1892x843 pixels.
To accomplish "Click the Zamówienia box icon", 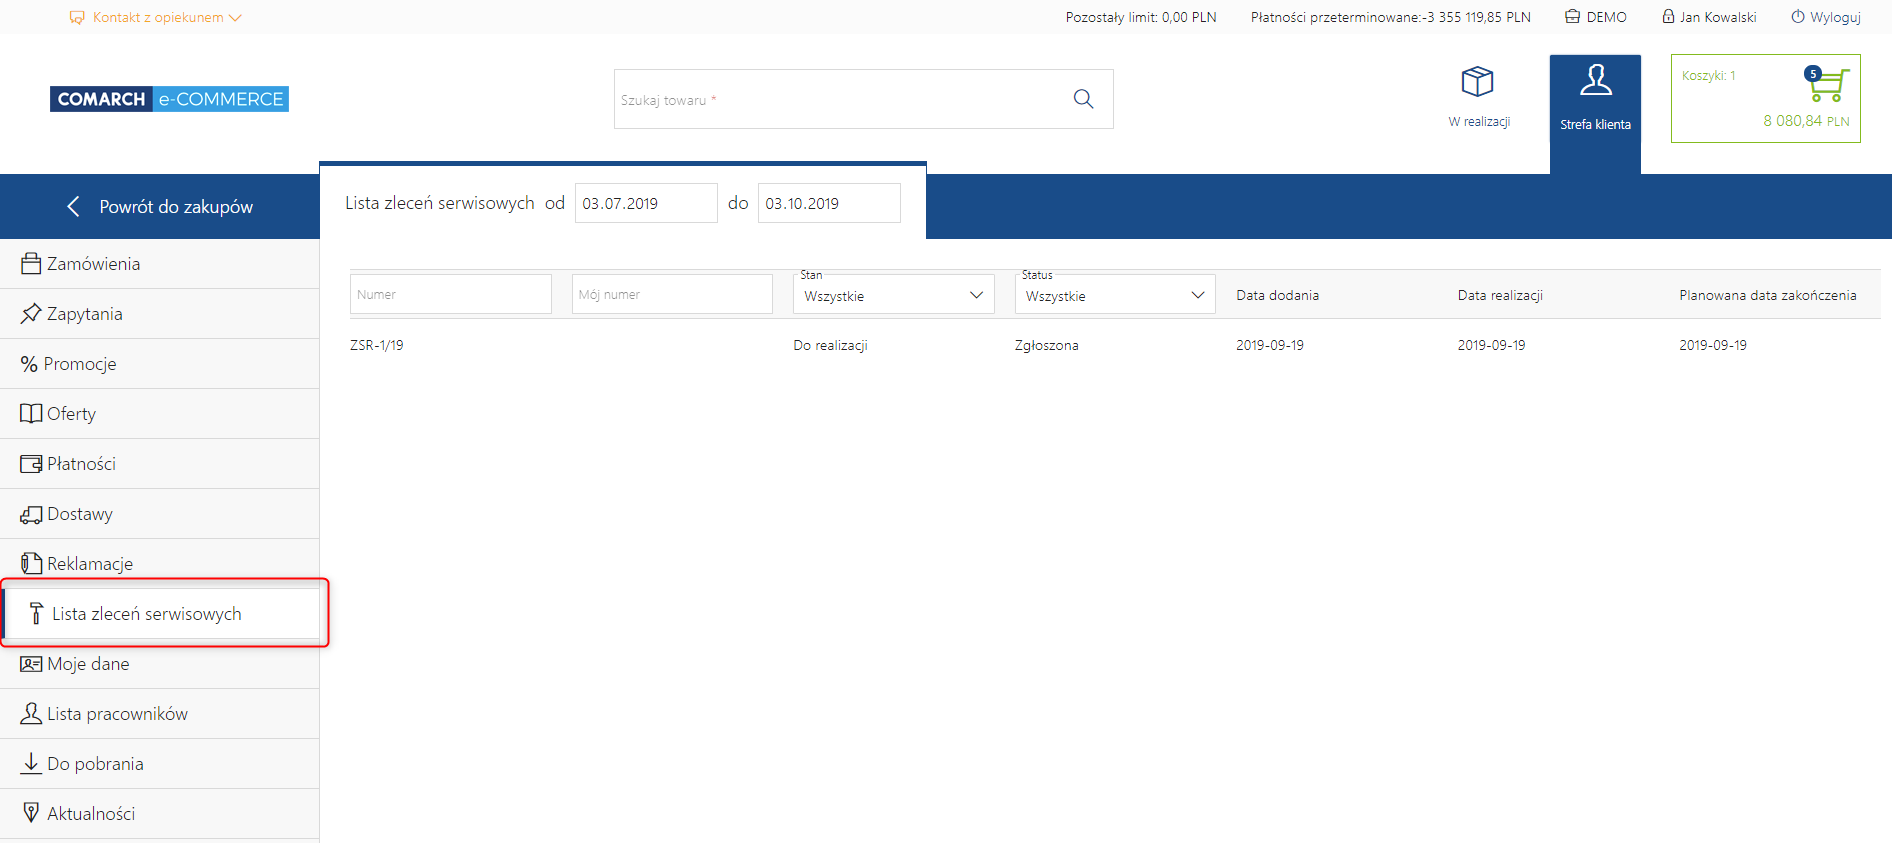I will point(31,264).
